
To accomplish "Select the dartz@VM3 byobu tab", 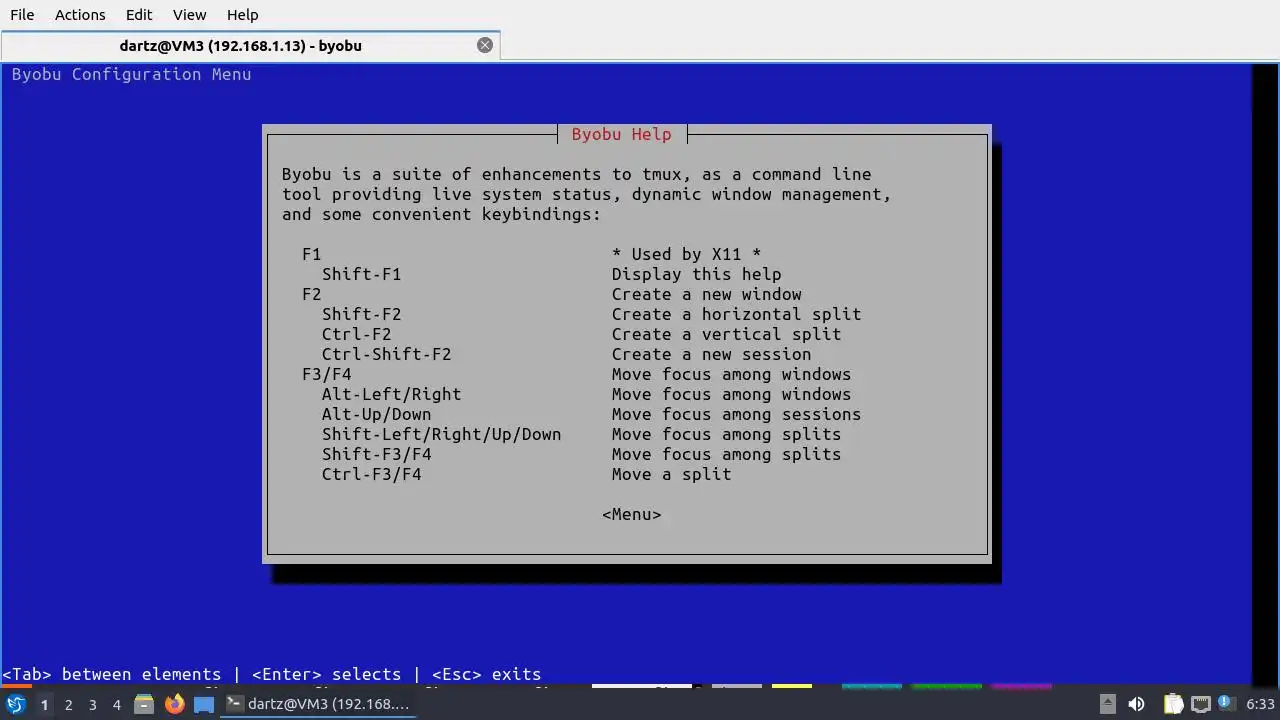I will click(240, 45).
